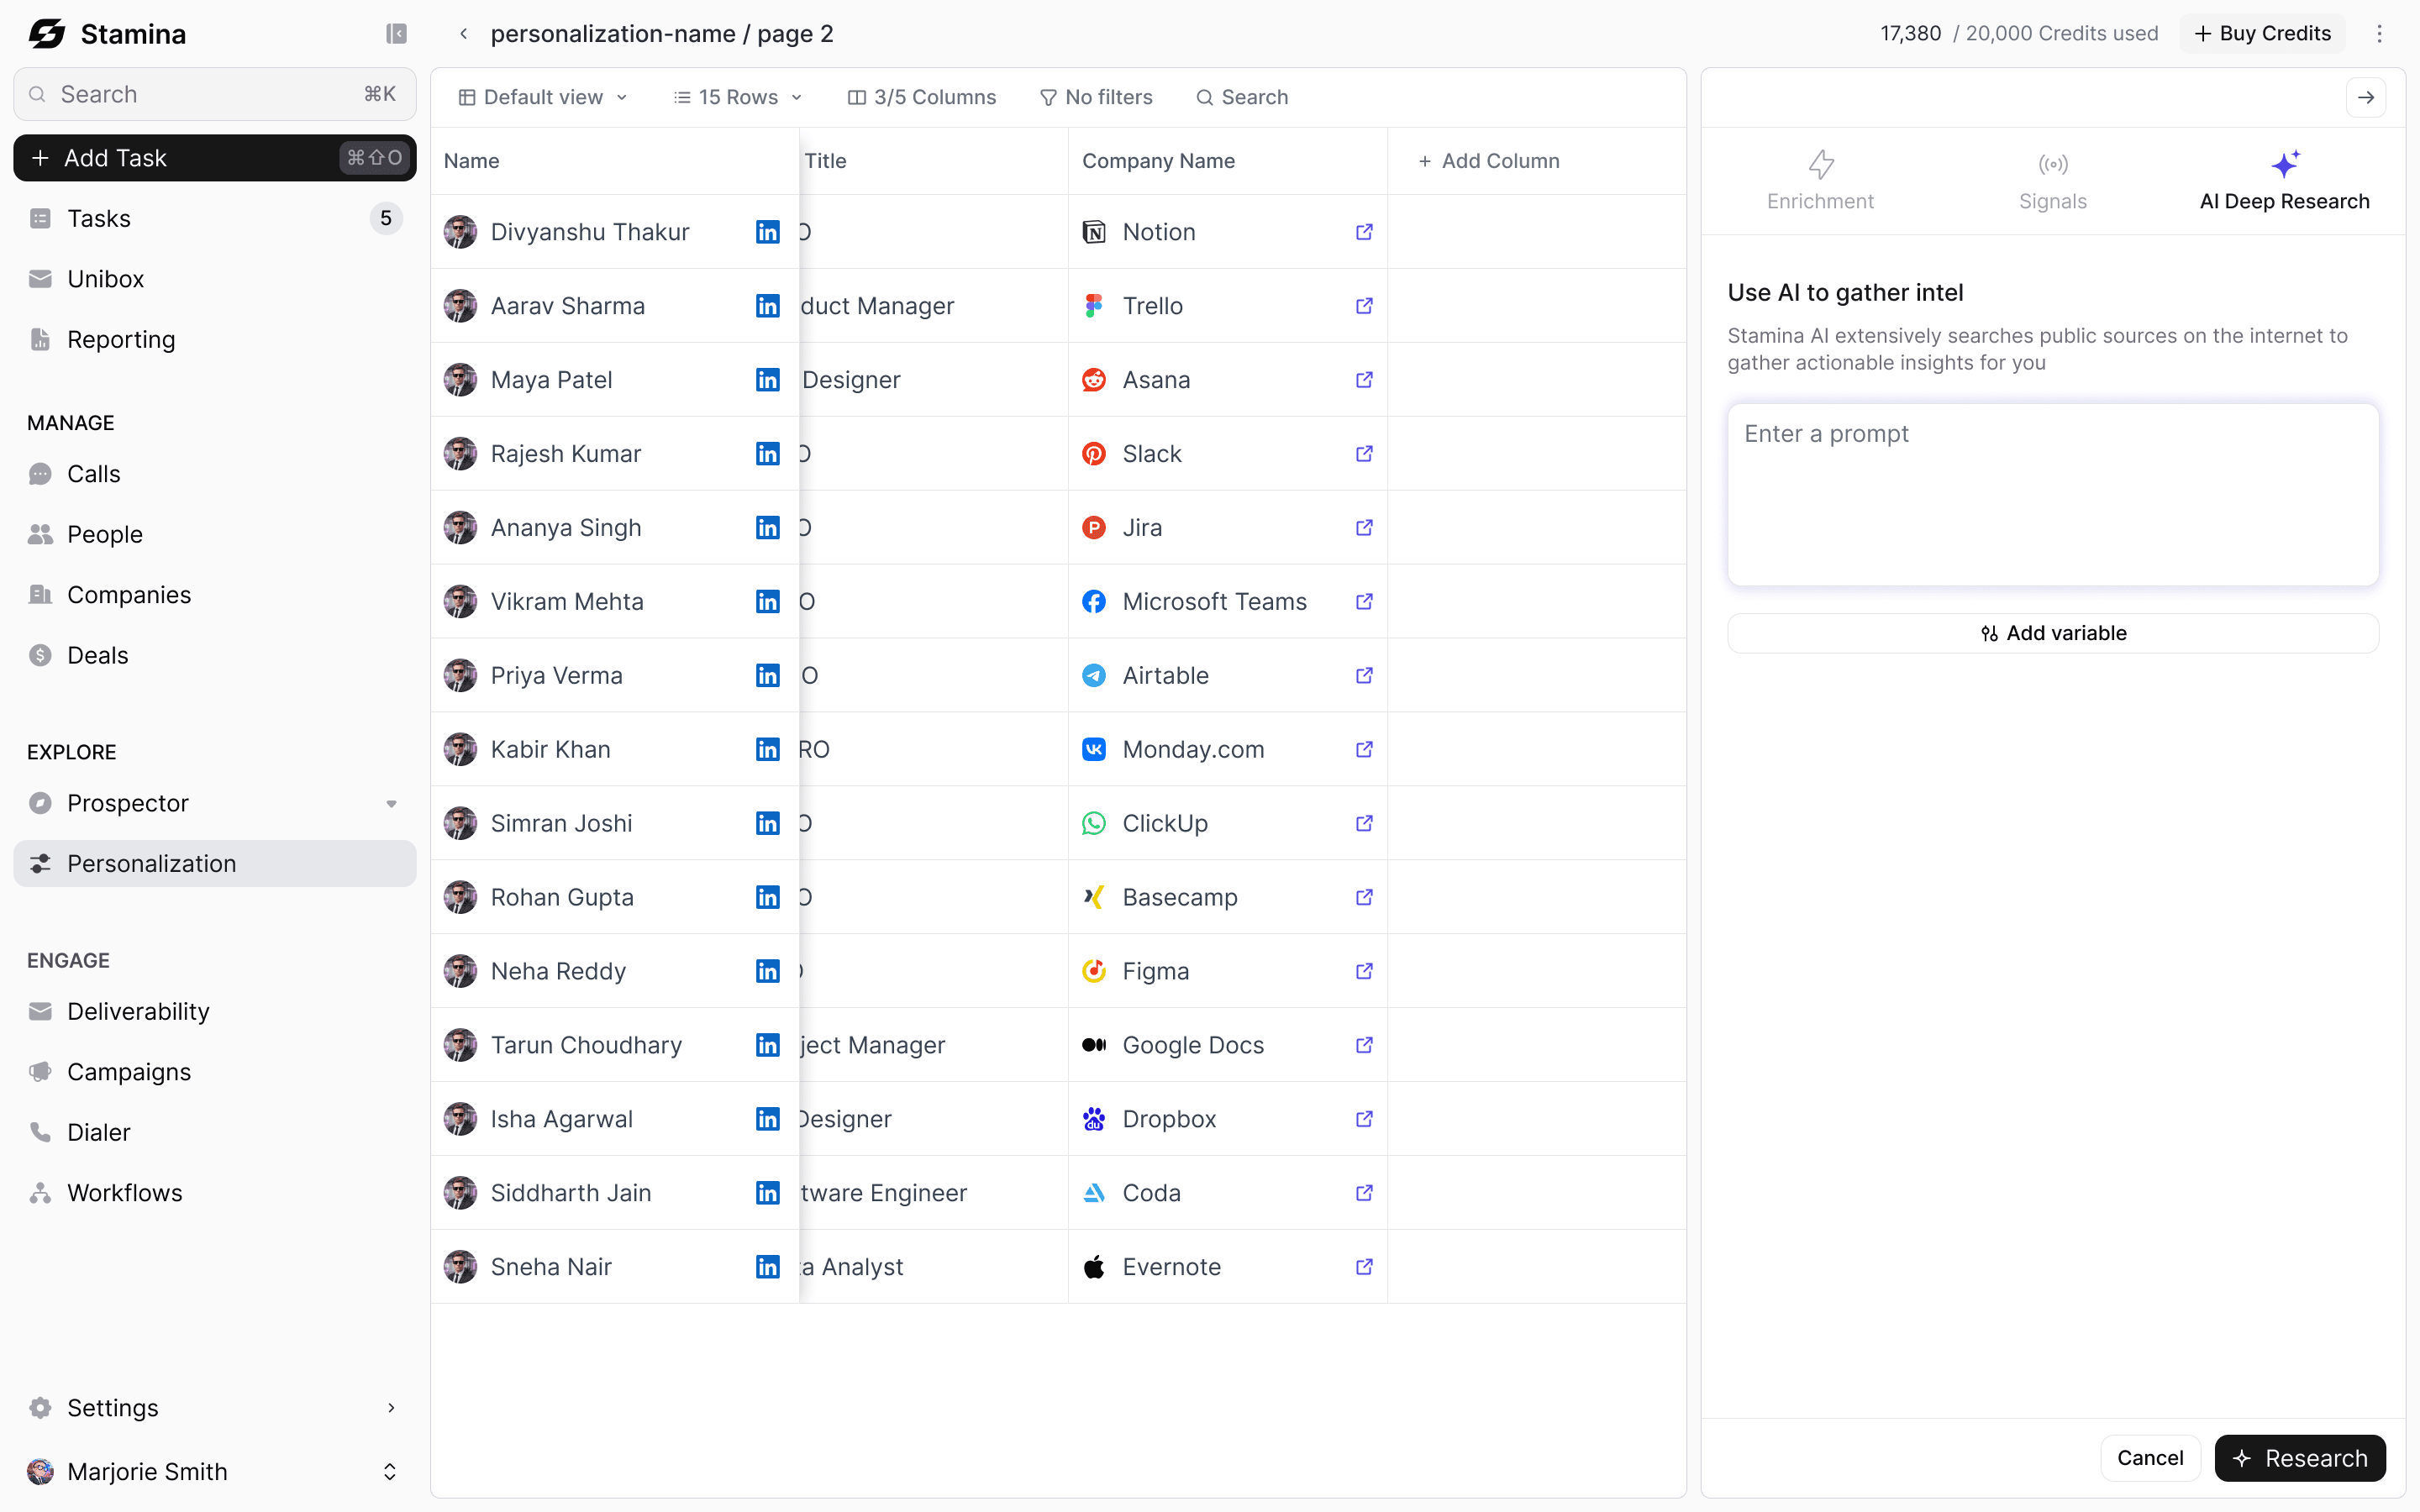The image size is (2420, 1512).
Task: Open the 3/5 Columns visibility selector
Action: [x=921, y=97]
